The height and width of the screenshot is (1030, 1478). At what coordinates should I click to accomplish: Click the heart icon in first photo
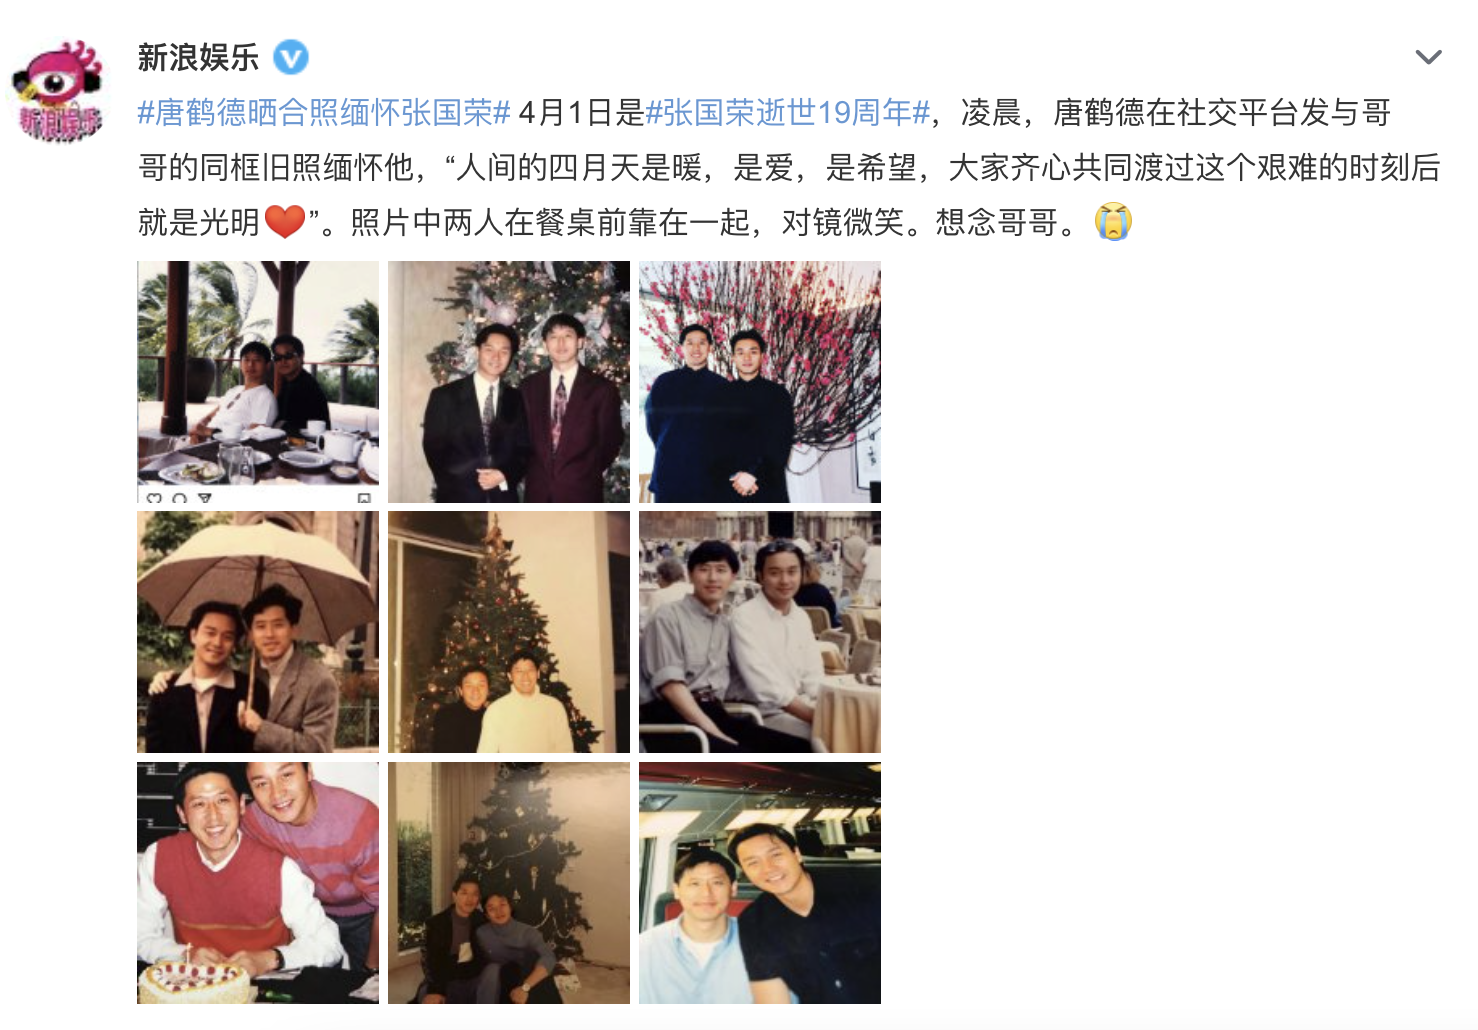click(x=154, y=497)
